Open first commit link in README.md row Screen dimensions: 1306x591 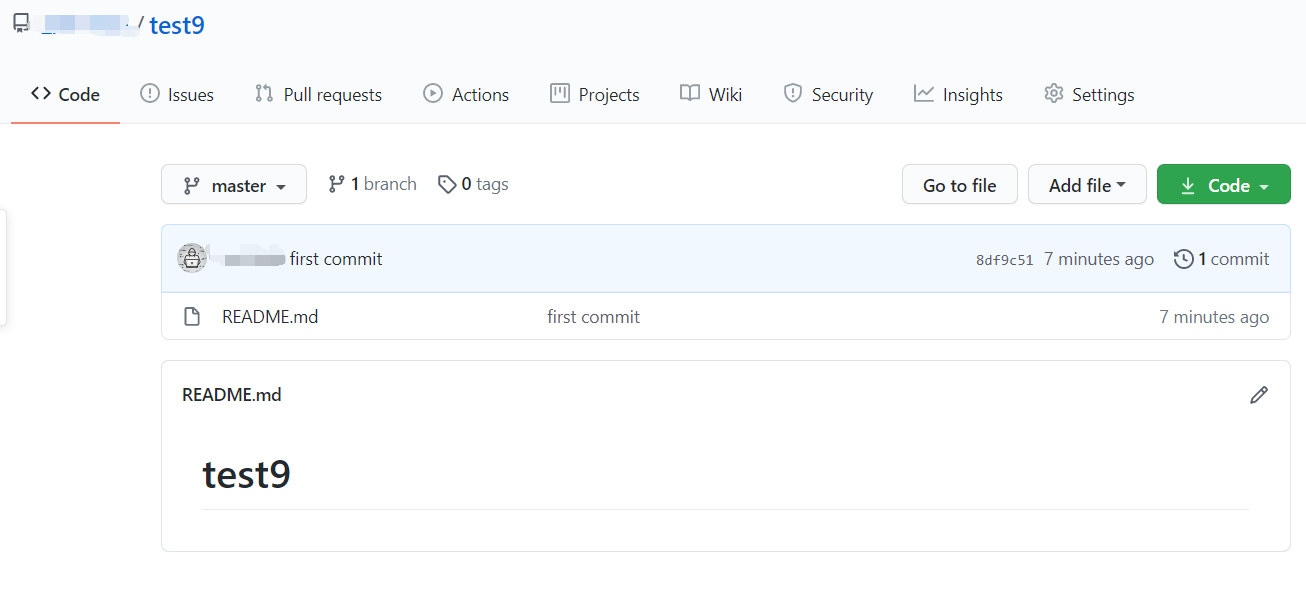(x=593, y=317)
